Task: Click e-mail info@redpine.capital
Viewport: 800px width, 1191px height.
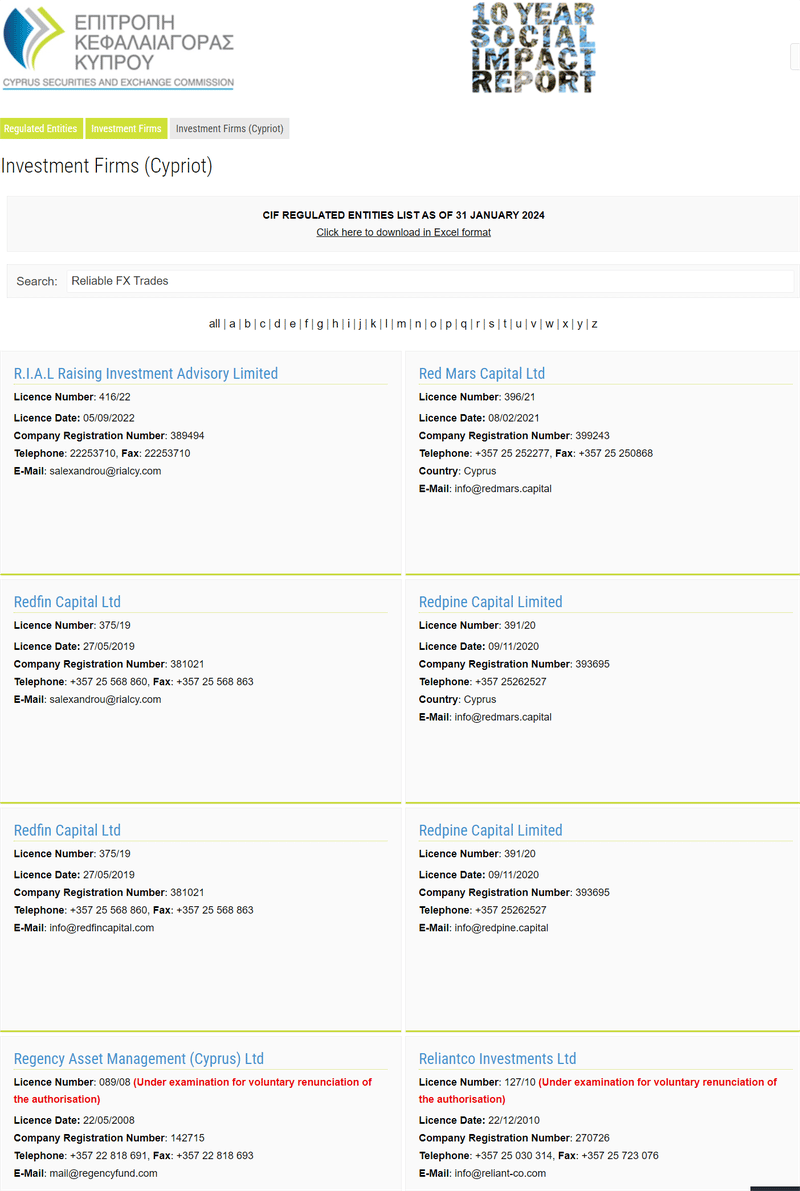Action: coord(501,928)
